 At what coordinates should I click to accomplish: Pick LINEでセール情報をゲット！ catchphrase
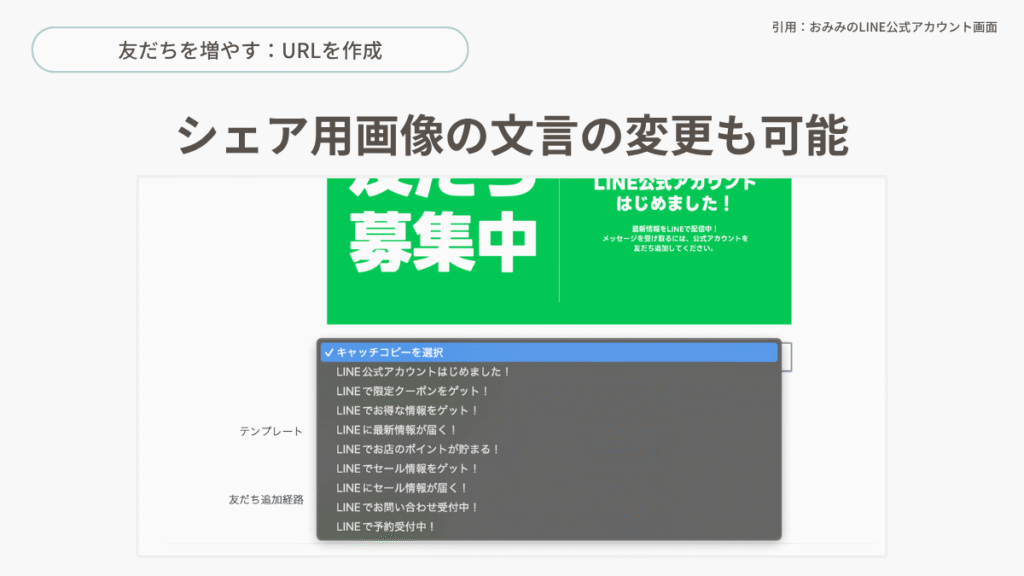408,468
